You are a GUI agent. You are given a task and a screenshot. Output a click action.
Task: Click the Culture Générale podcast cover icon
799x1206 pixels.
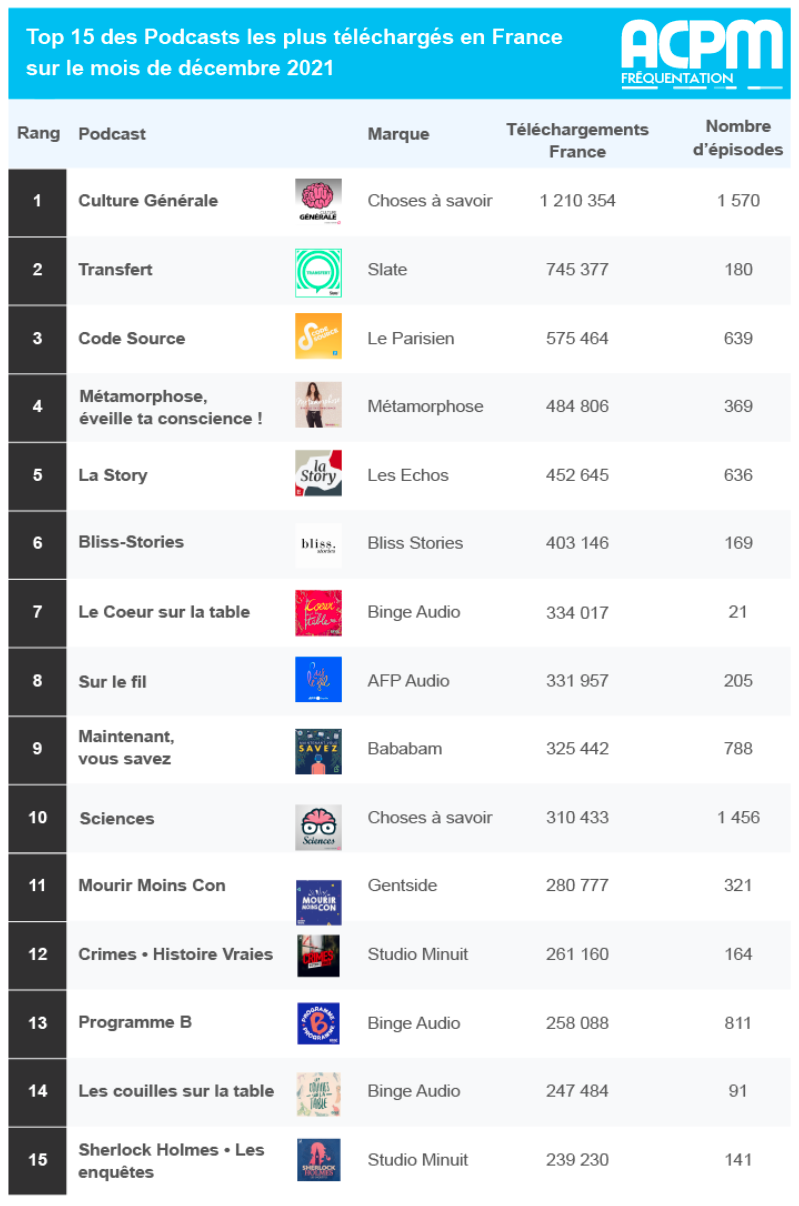[318, 201]
